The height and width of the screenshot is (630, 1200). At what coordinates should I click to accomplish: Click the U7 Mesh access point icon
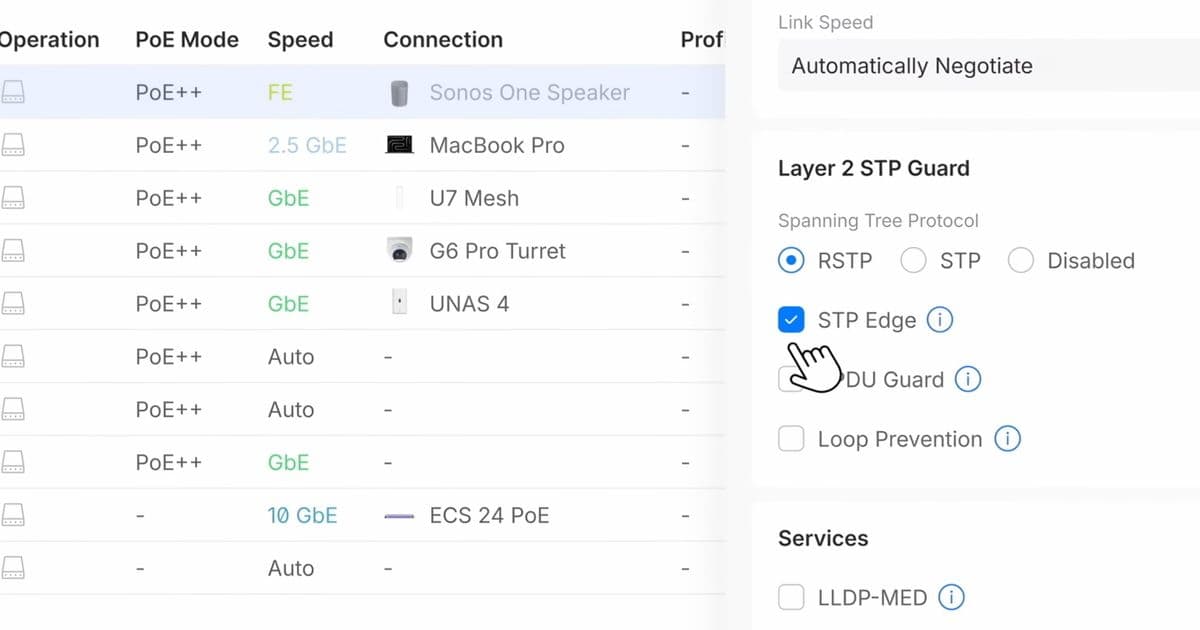[400, 198]
